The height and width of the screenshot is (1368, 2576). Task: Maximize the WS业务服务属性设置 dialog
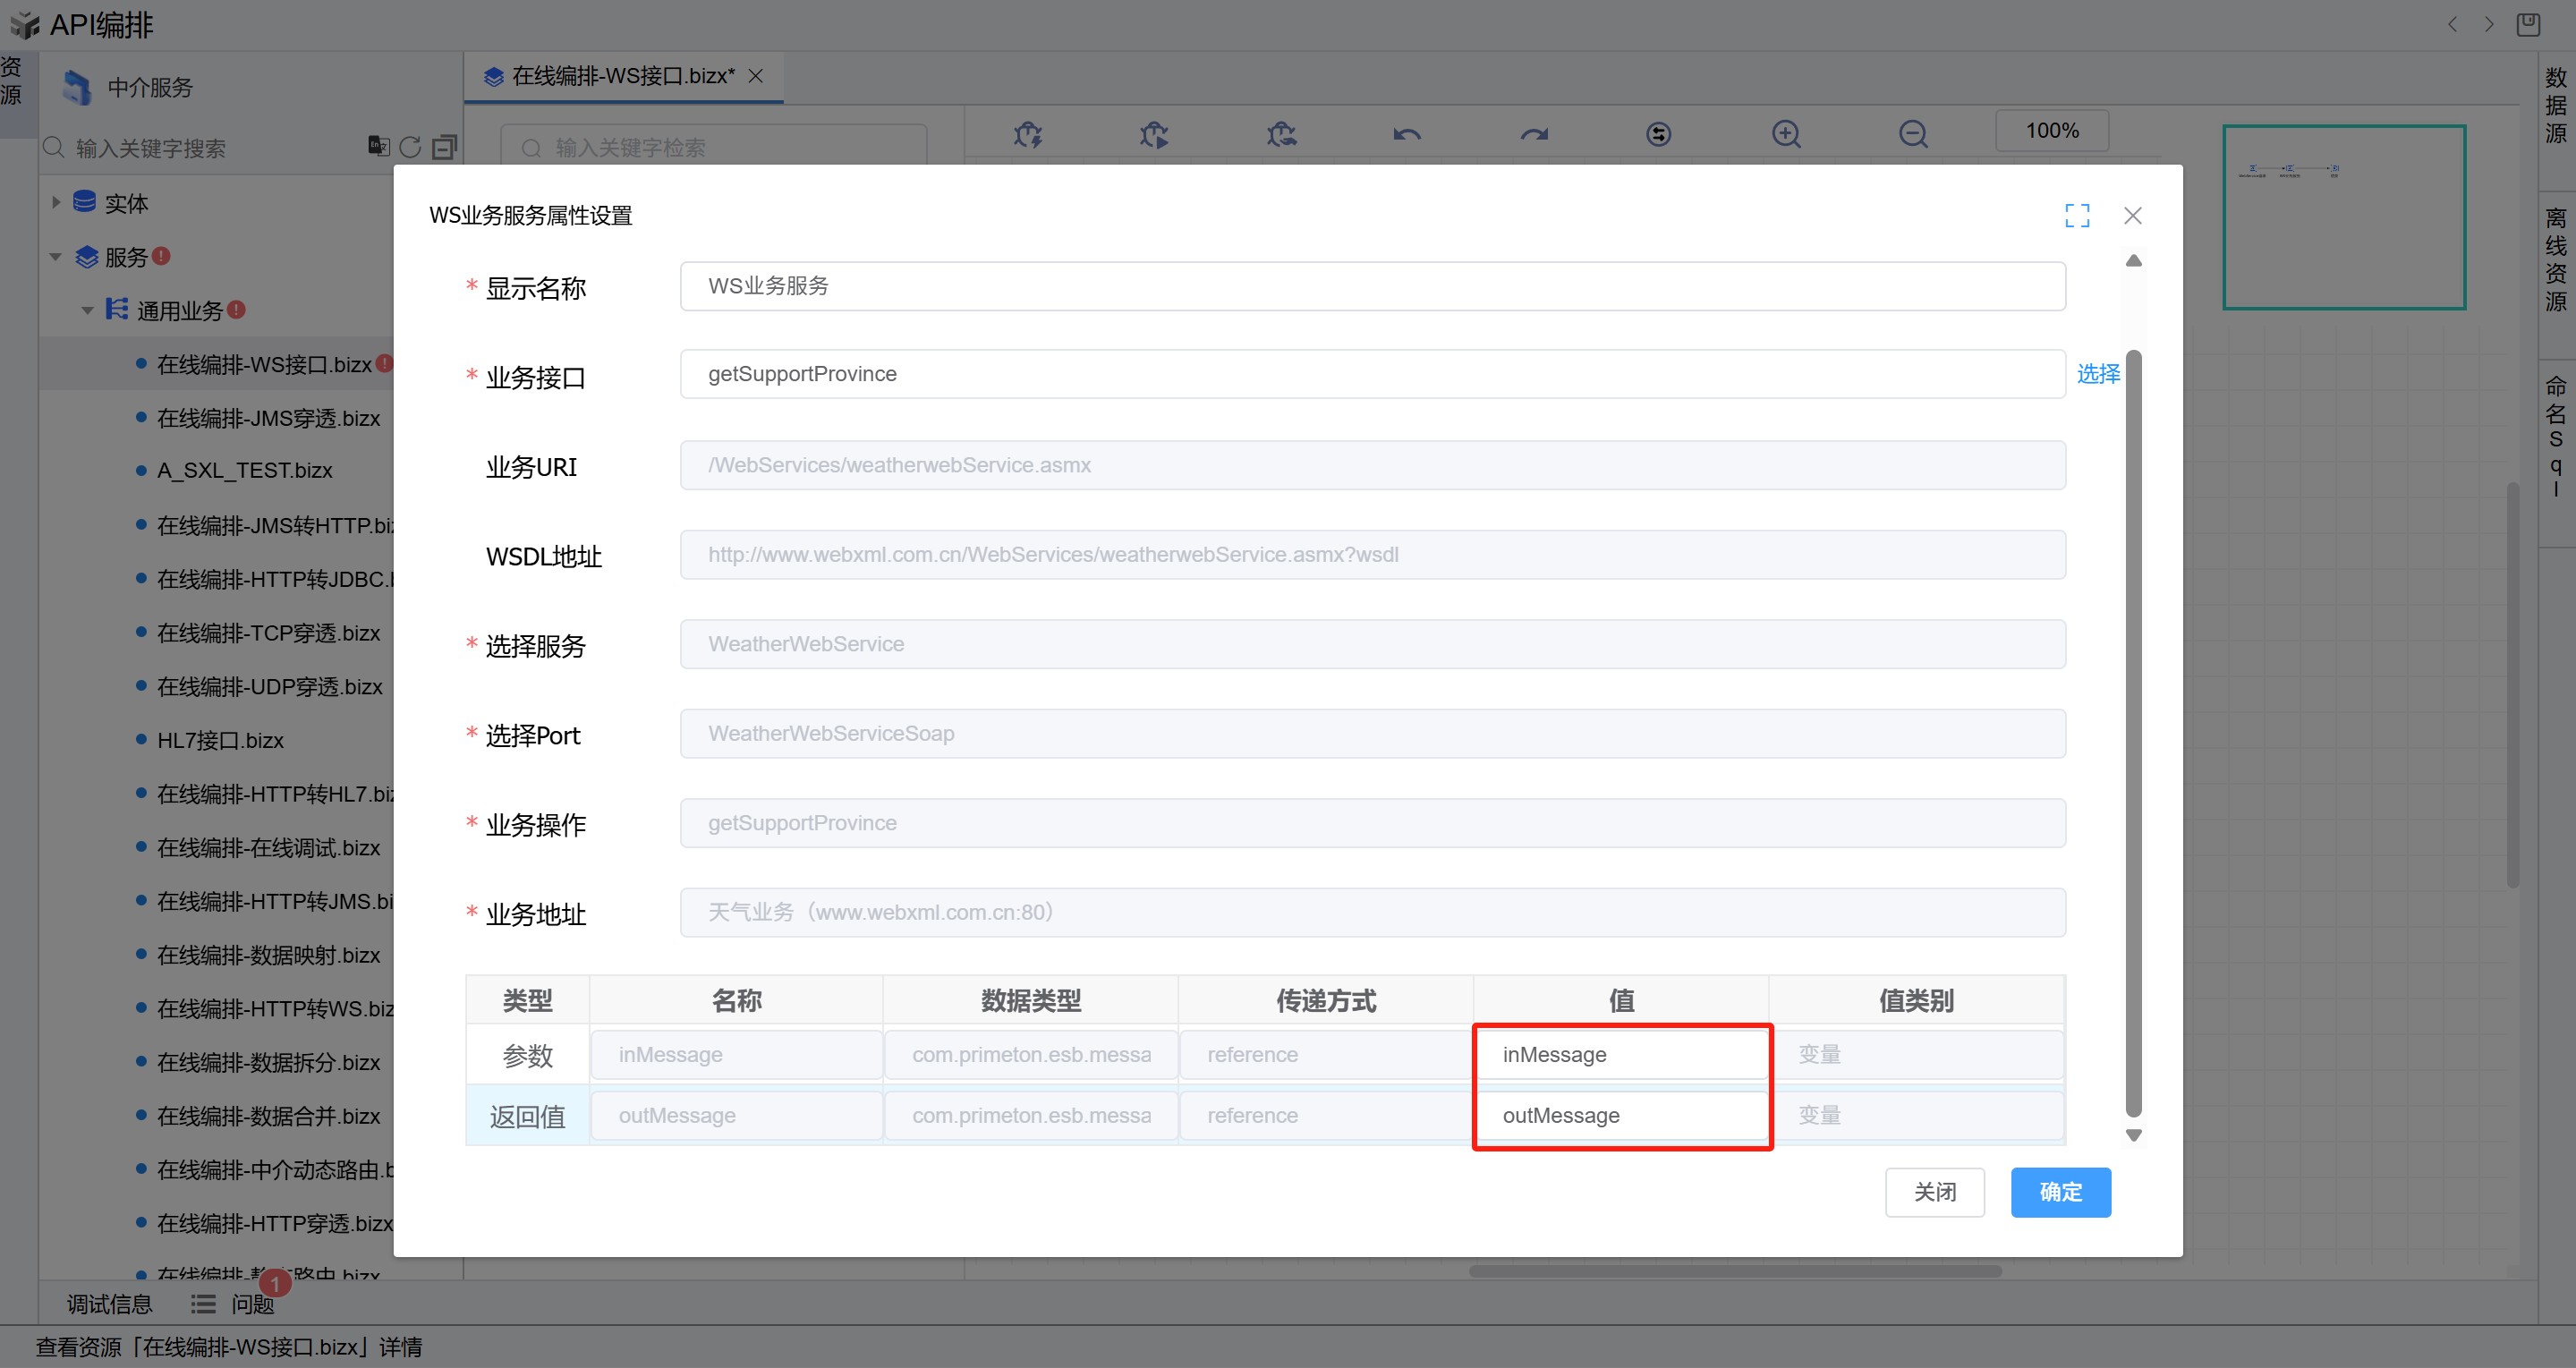point(2077,216)
